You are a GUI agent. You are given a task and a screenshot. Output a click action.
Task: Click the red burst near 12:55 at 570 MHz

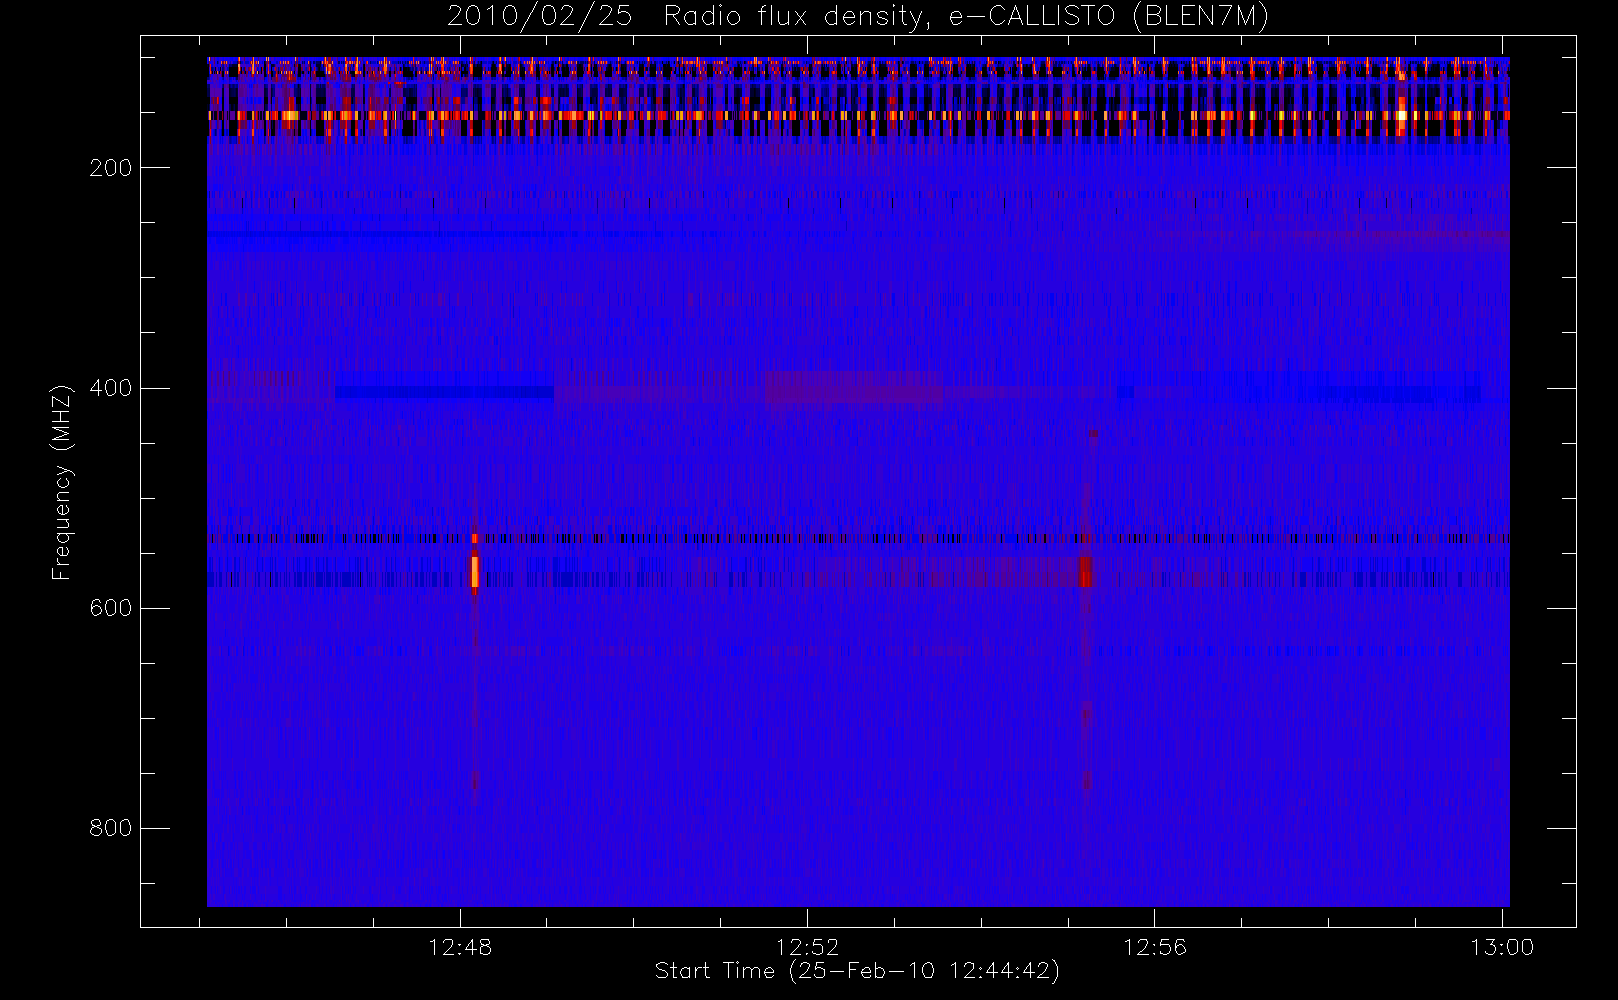(1085, 571)
